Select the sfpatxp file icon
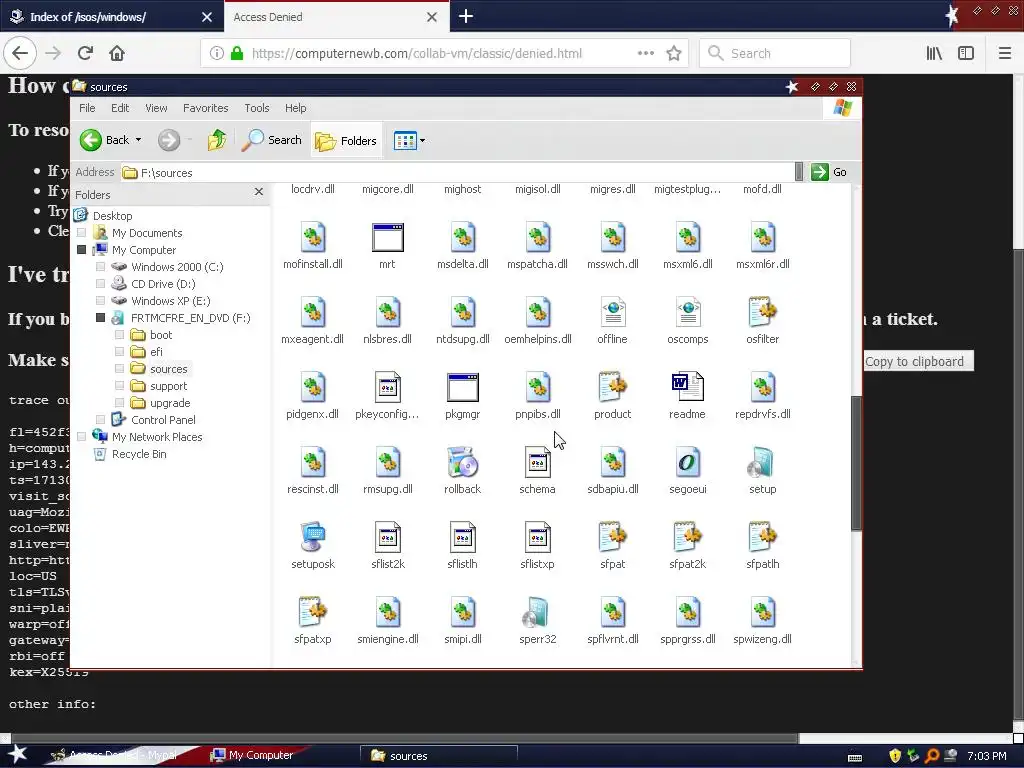This screenshot has height=768, width=1024. pos(313,613)
